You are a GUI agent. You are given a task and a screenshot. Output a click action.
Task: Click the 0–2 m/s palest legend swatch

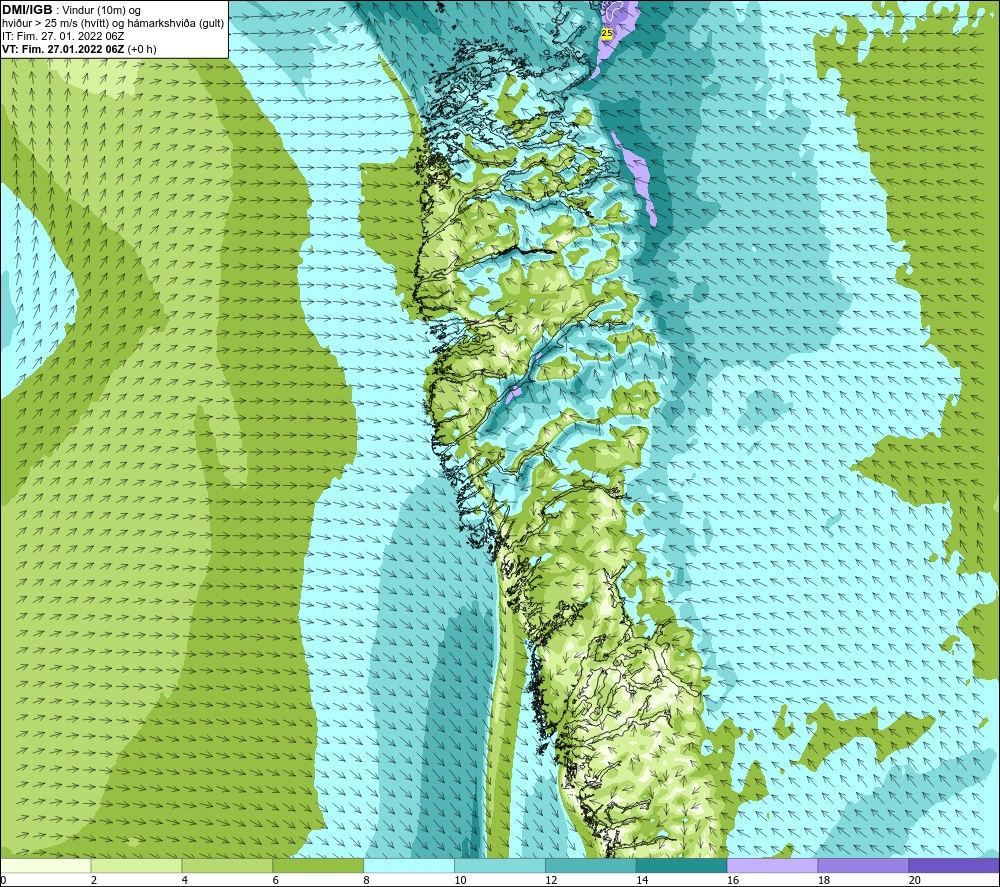pos(46,865)
